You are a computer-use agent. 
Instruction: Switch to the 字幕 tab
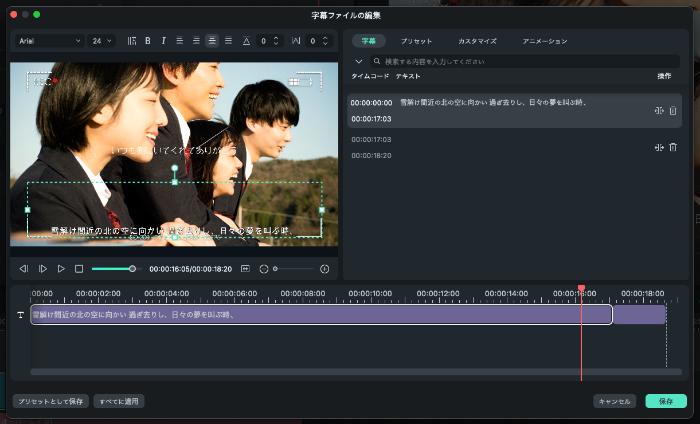point(369,41)
